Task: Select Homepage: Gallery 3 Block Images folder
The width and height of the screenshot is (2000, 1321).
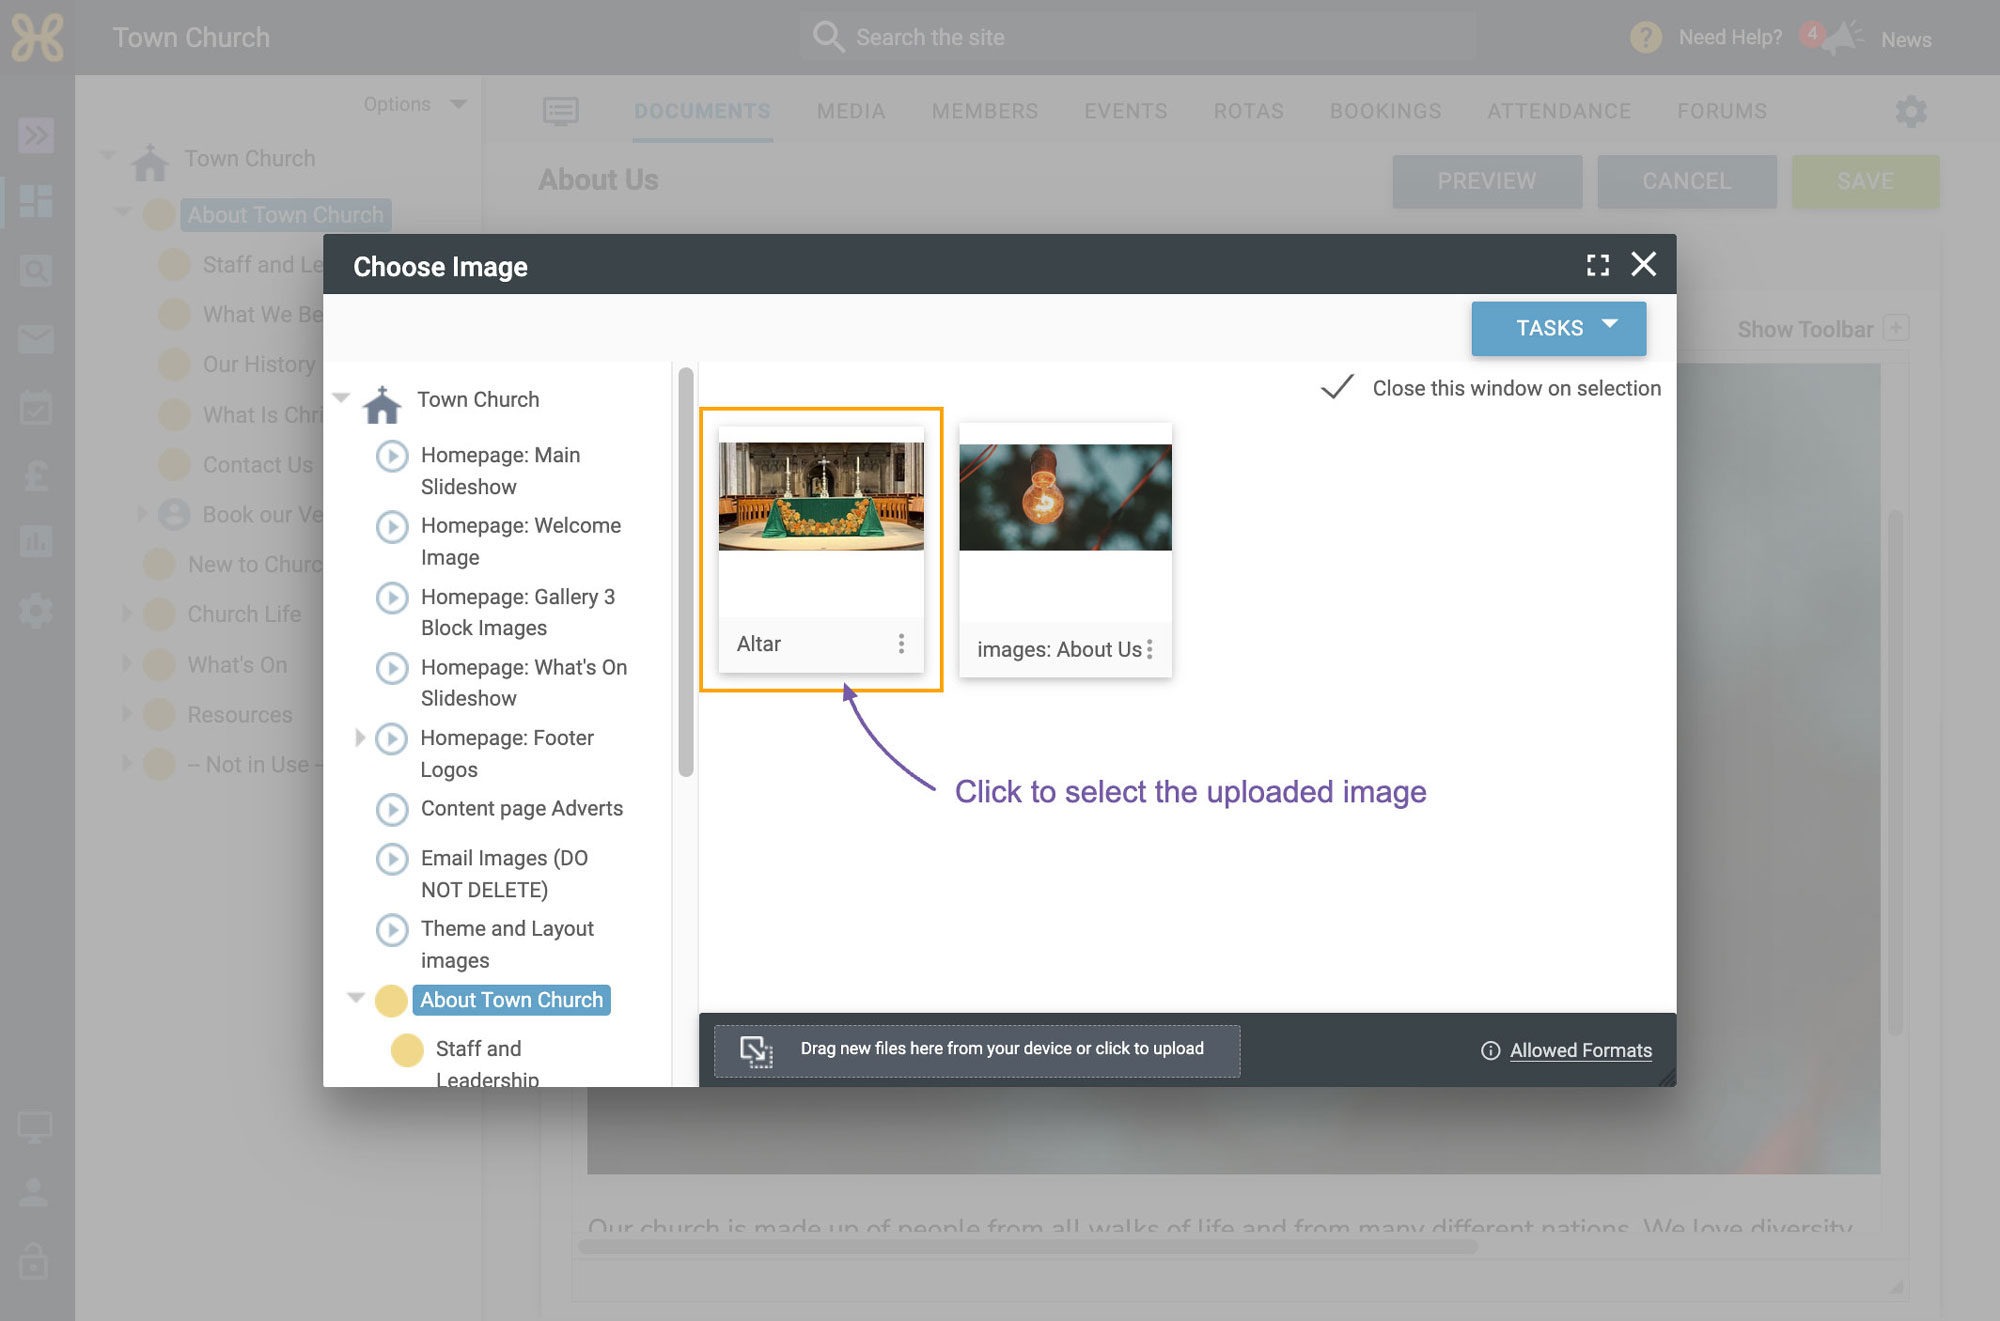Action: click(517, 612)
